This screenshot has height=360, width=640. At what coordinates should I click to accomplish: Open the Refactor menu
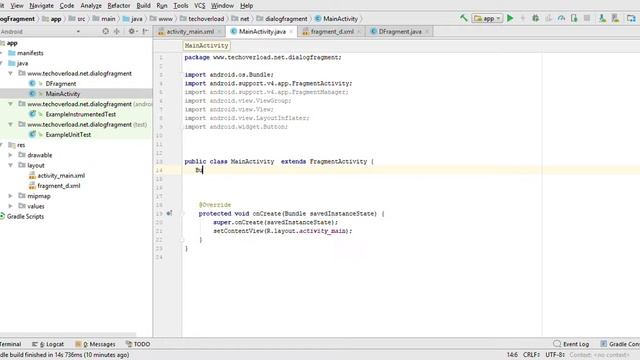[119, 6]
